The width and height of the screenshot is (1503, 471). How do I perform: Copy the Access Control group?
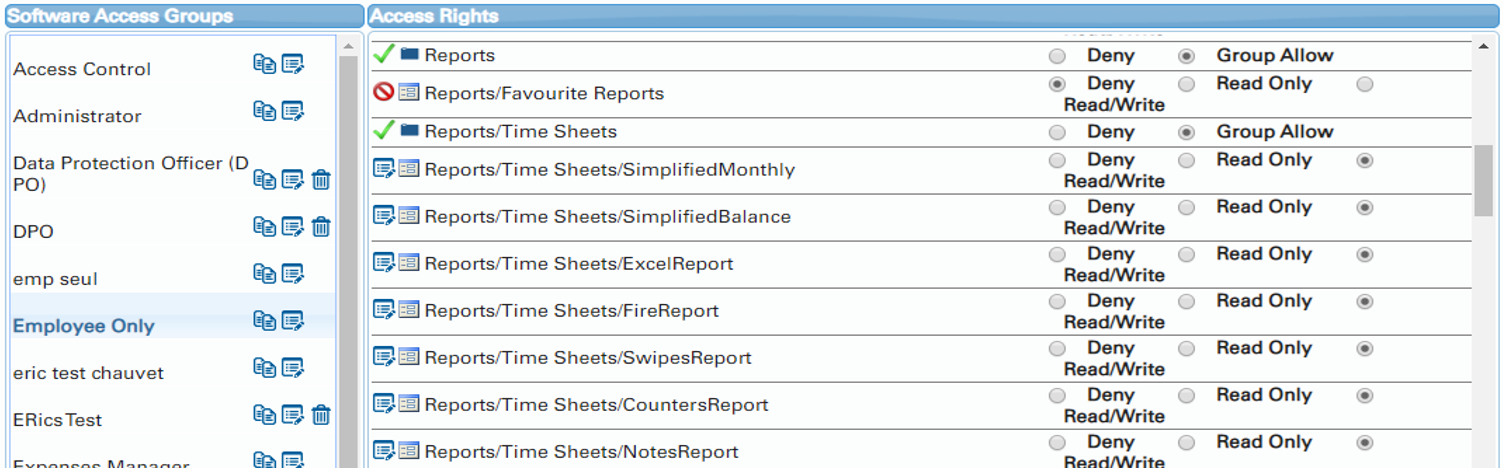tap(264, 64)
